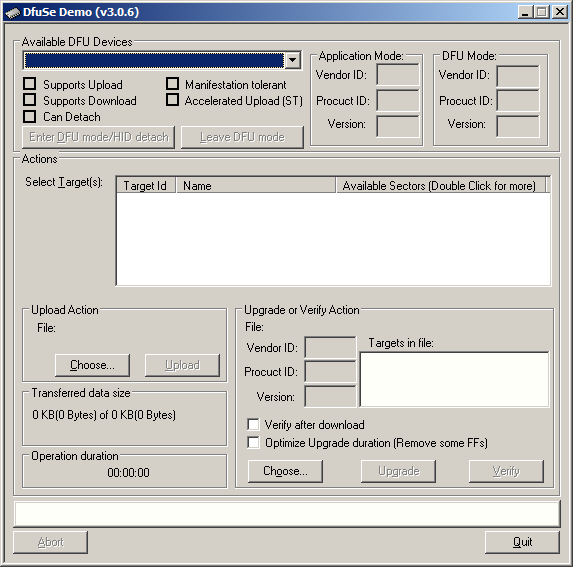Click the DFU Mode Version field
573x567 pixels.
518,126
